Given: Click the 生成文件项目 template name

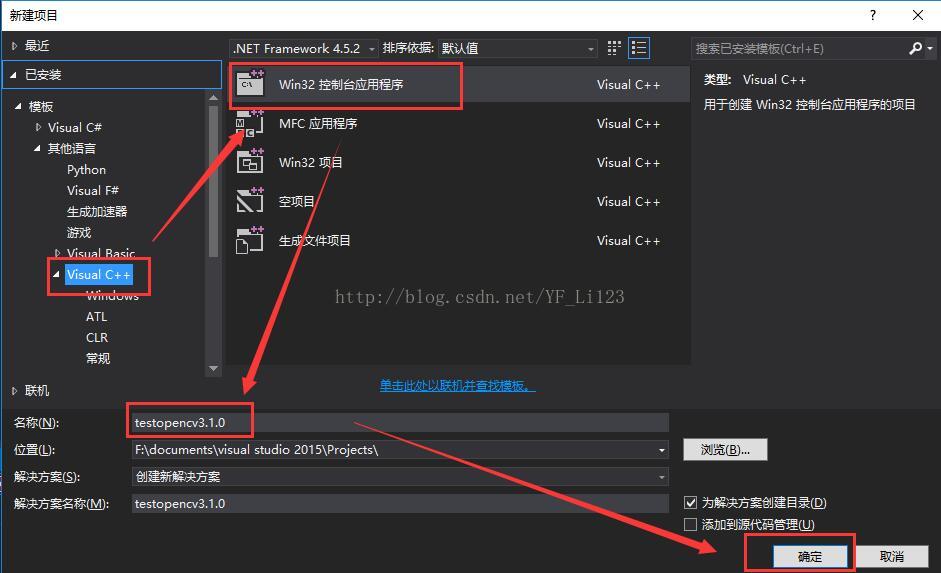Looking at the screenshot, I should [x=314, y=241].
